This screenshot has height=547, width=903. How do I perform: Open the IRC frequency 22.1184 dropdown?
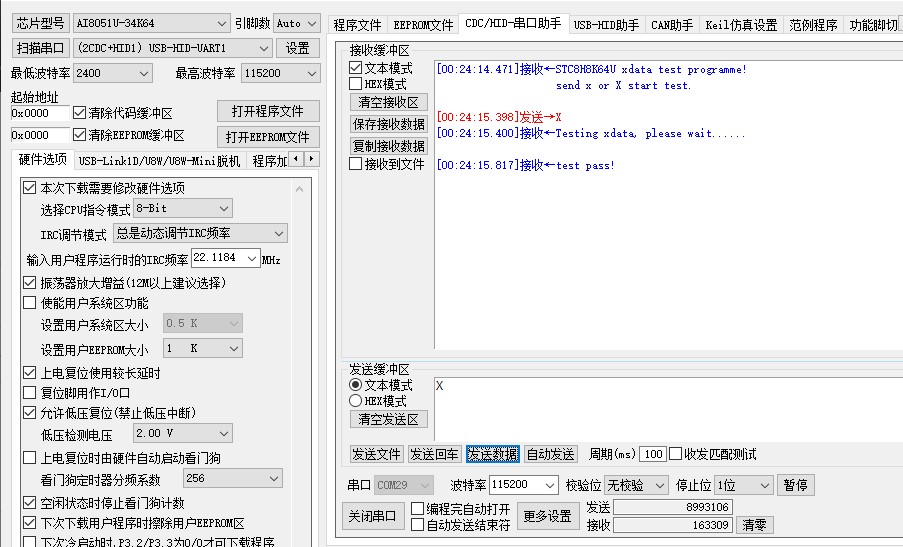pos(226,259)
